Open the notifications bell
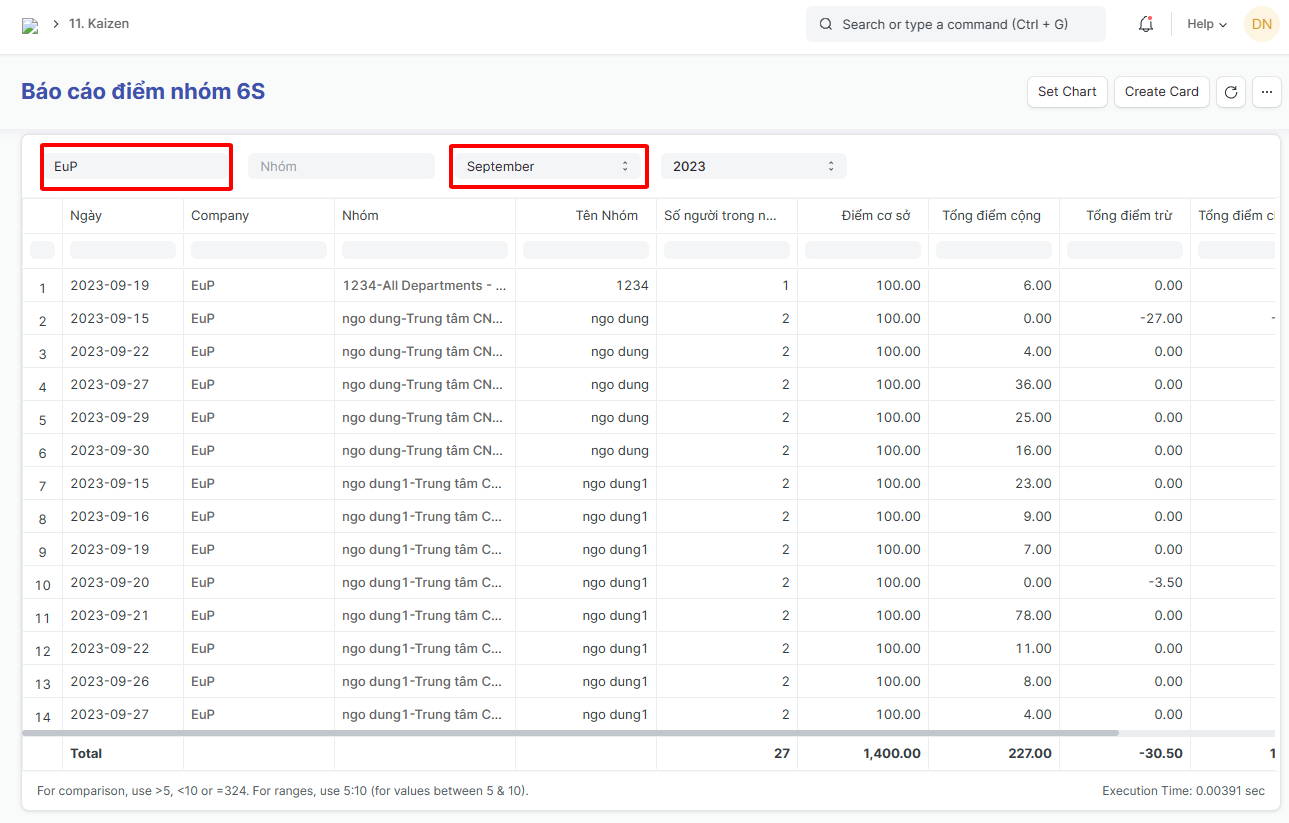This screenshot has height=823, width=1289. (x=1146, y=25)
